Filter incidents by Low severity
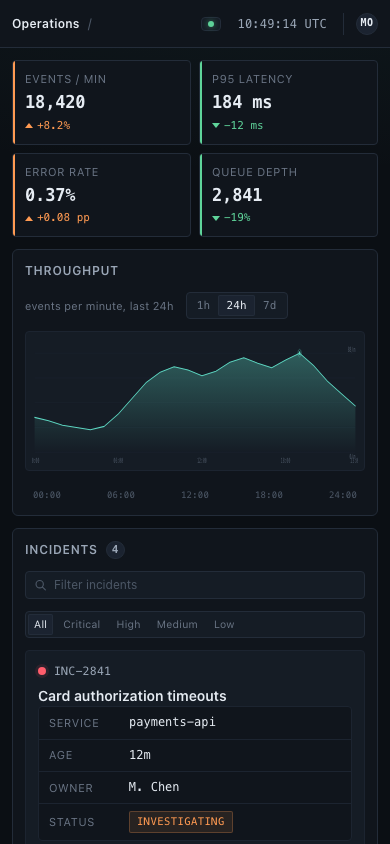 (x=224, y=624)
